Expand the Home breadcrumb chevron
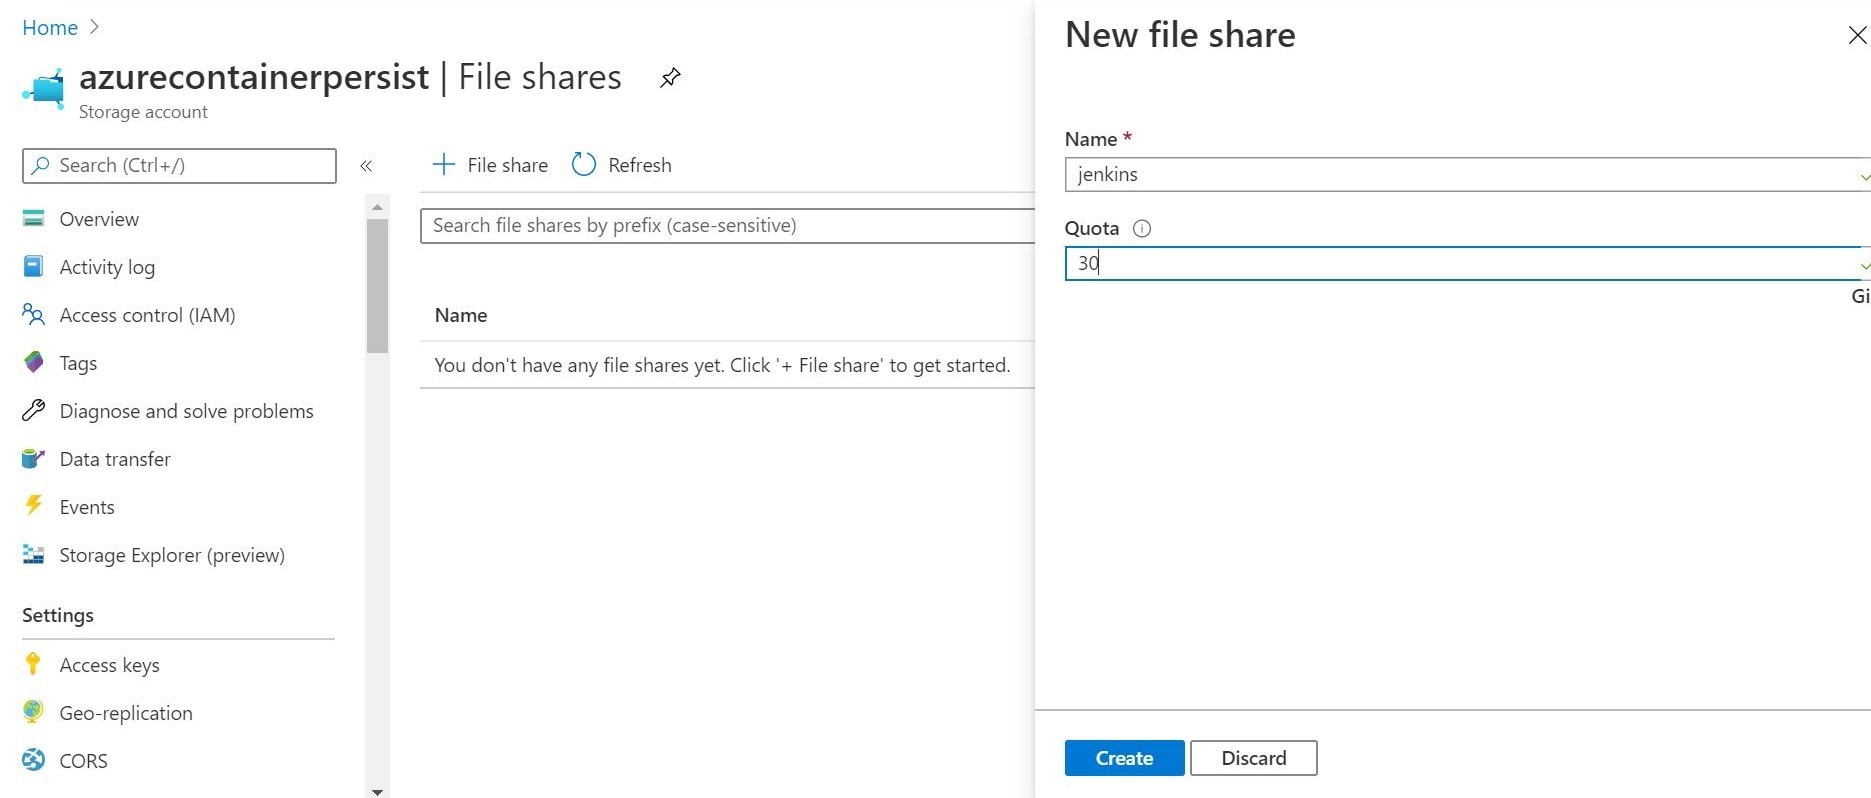Screen dimensions: 1871x798 pos(95,27)
